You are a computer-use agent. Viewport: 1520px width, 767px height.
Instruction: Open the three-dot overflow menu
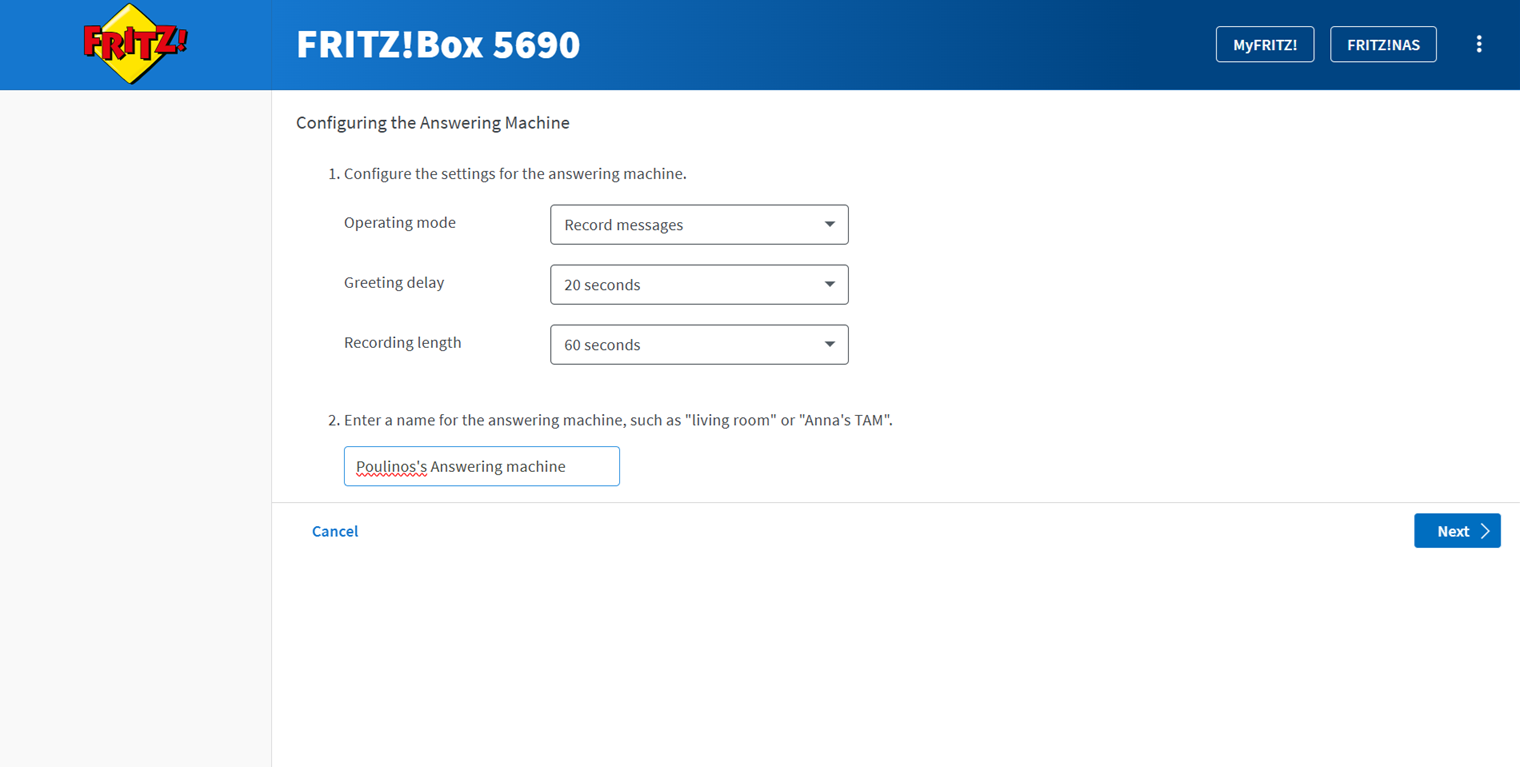(x=1479, y=44)
